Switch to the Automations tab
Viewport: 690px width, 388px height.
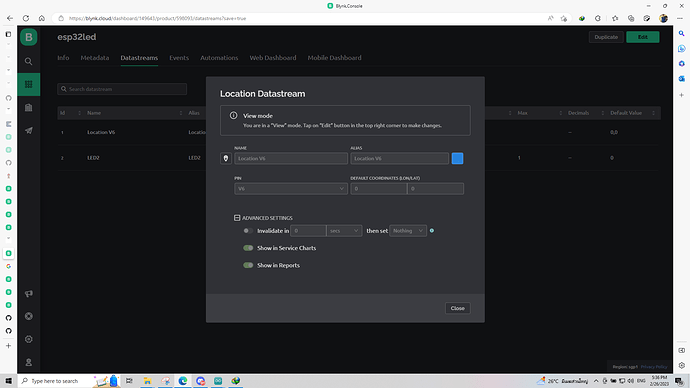(219, 58)
